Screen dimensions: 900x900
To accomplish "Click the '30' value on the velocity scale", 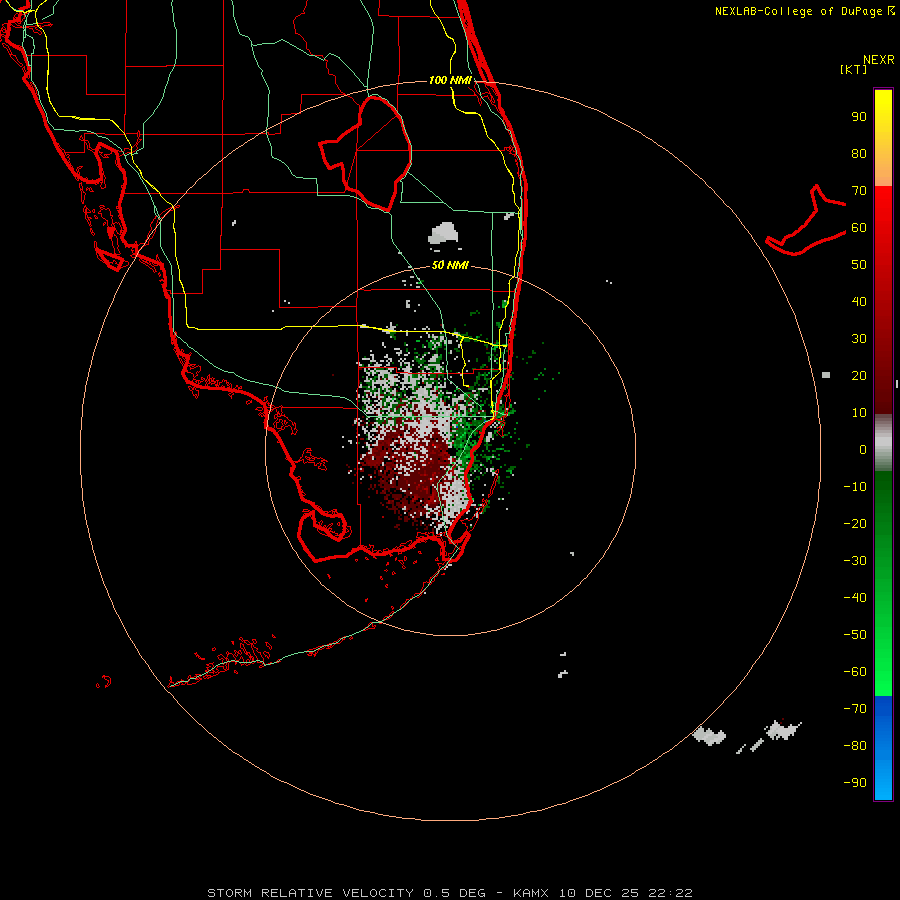I will coord(859,339).
